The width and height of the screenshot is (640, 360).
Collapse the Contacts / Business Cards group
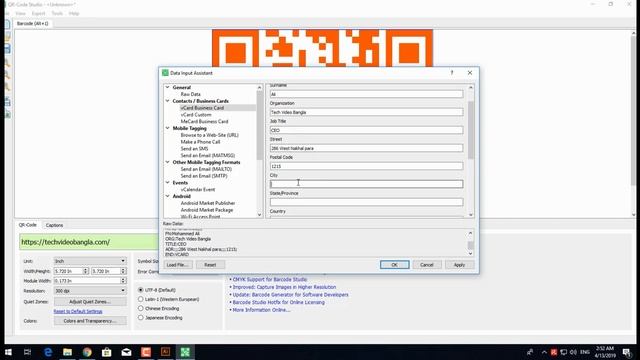pyautogui.click(x=167, y=101)
